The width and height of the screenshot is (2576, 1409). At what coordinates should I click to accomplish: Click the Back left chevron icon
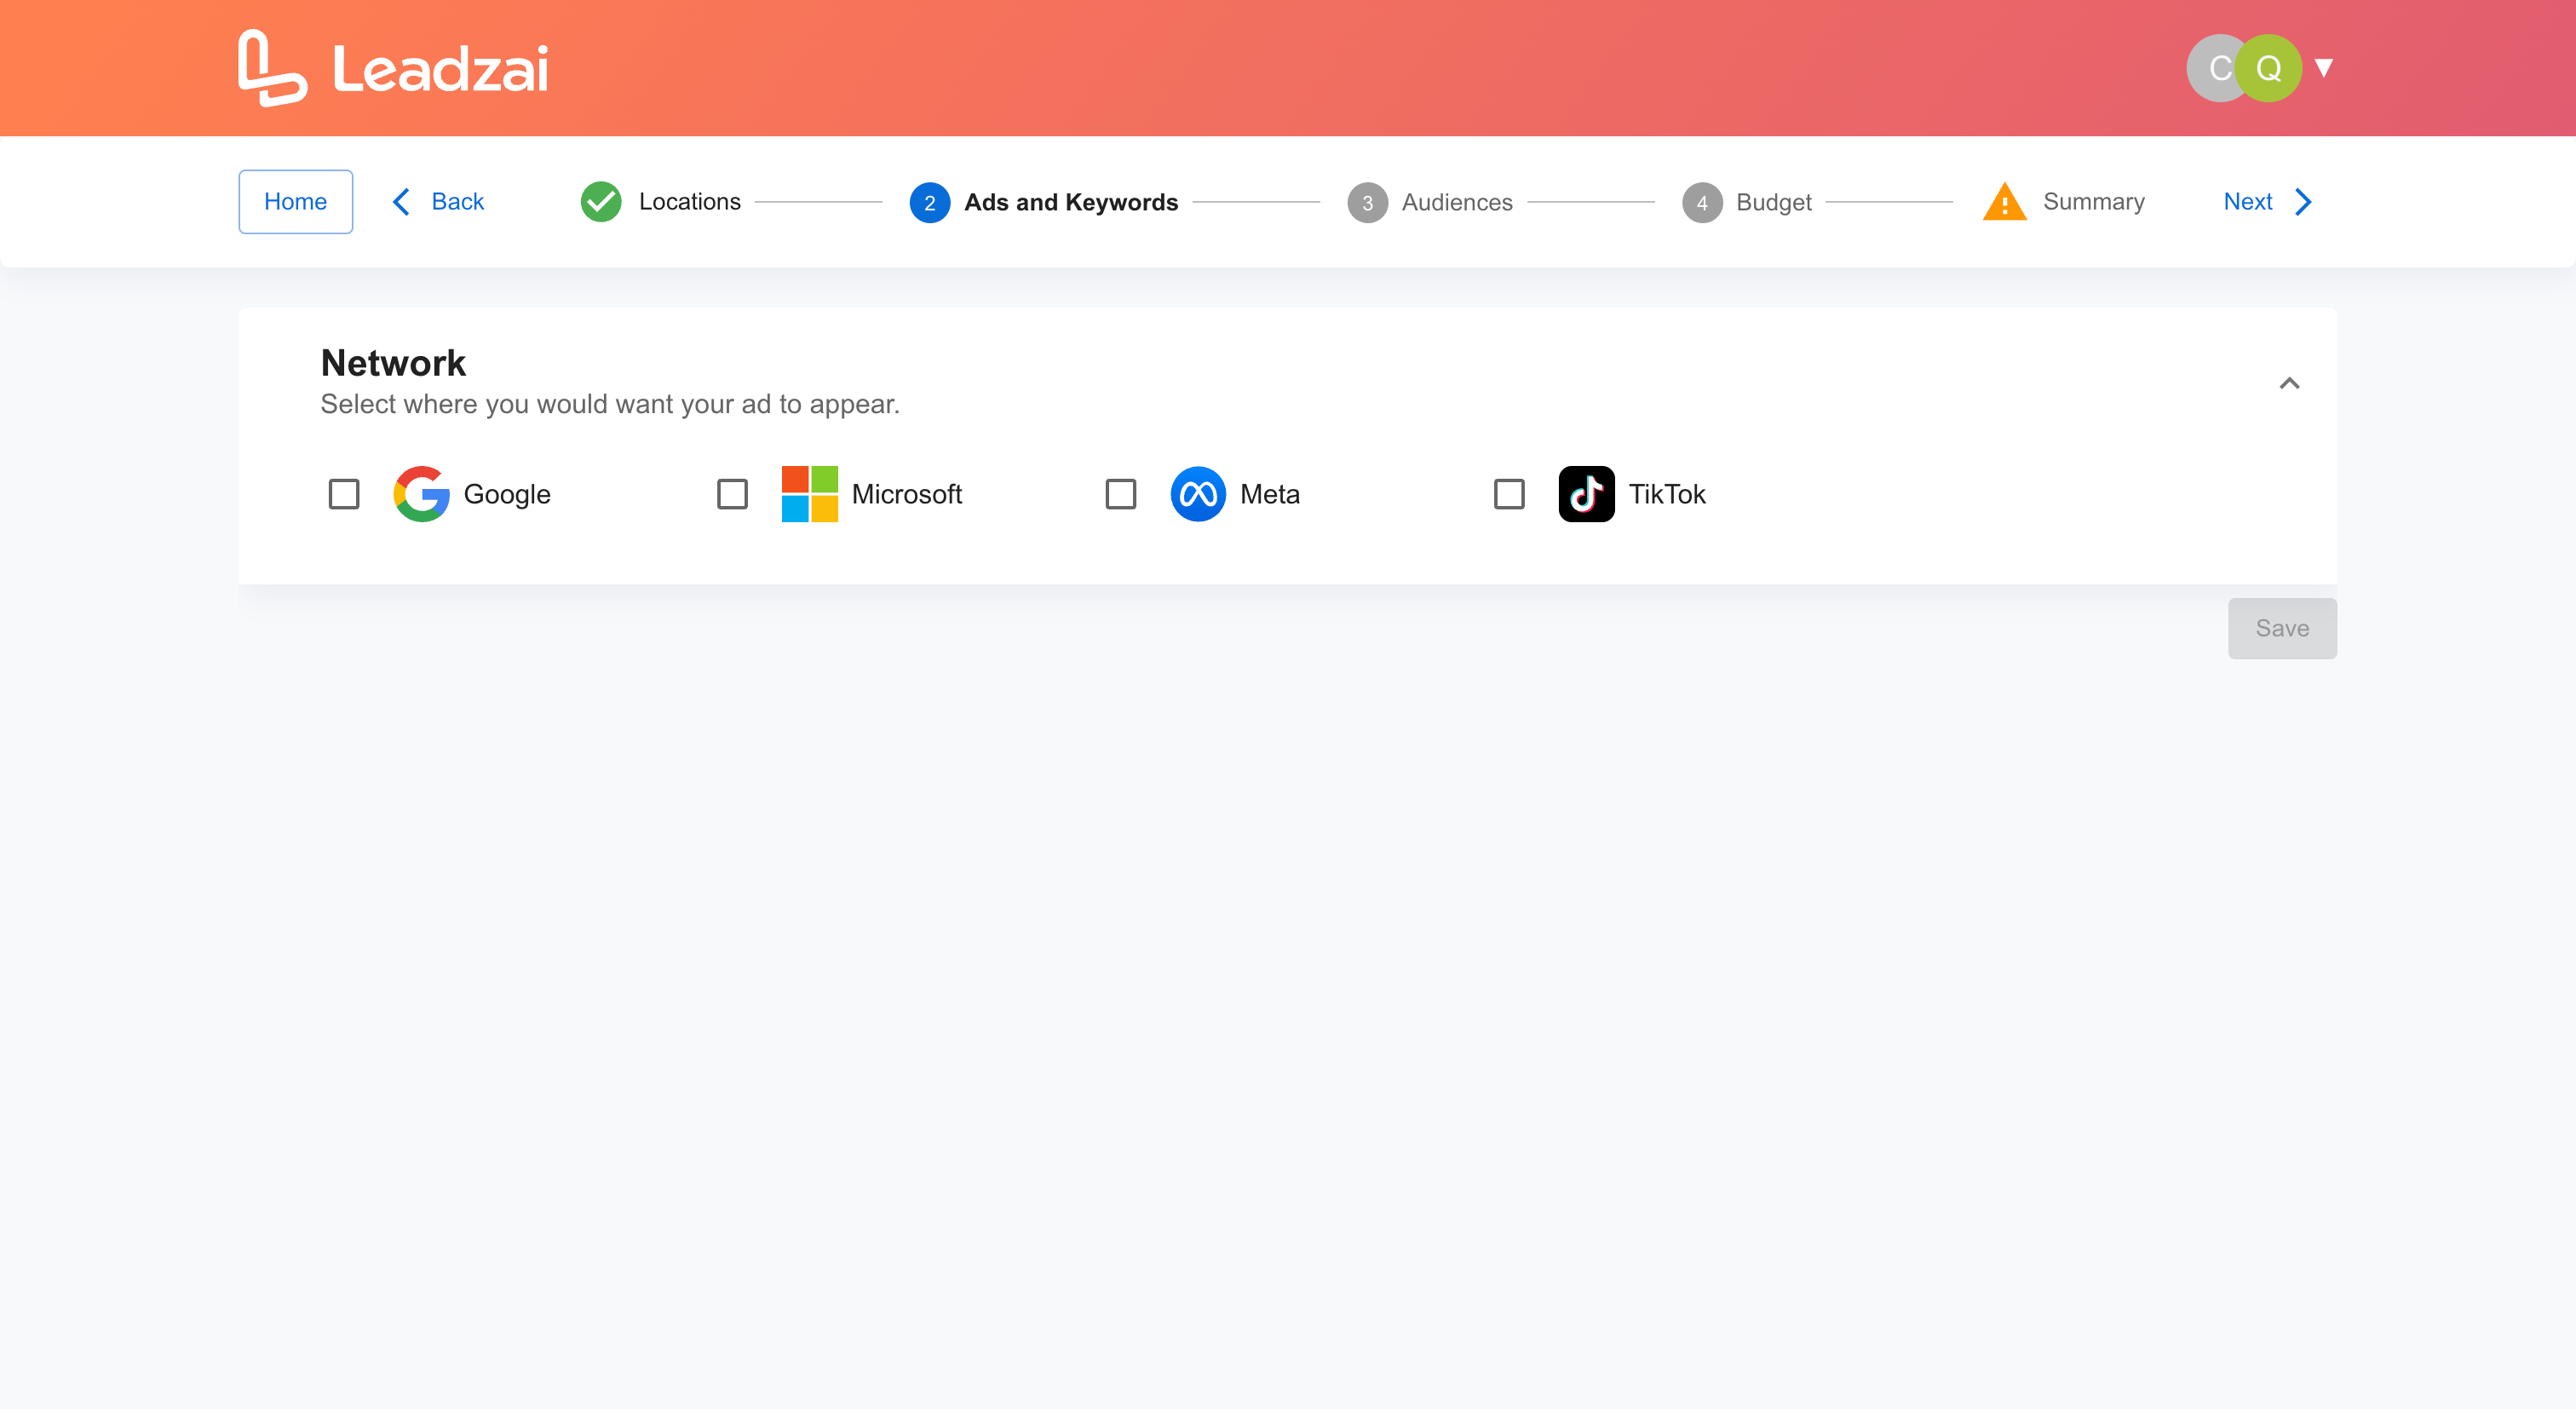[401, 202]
